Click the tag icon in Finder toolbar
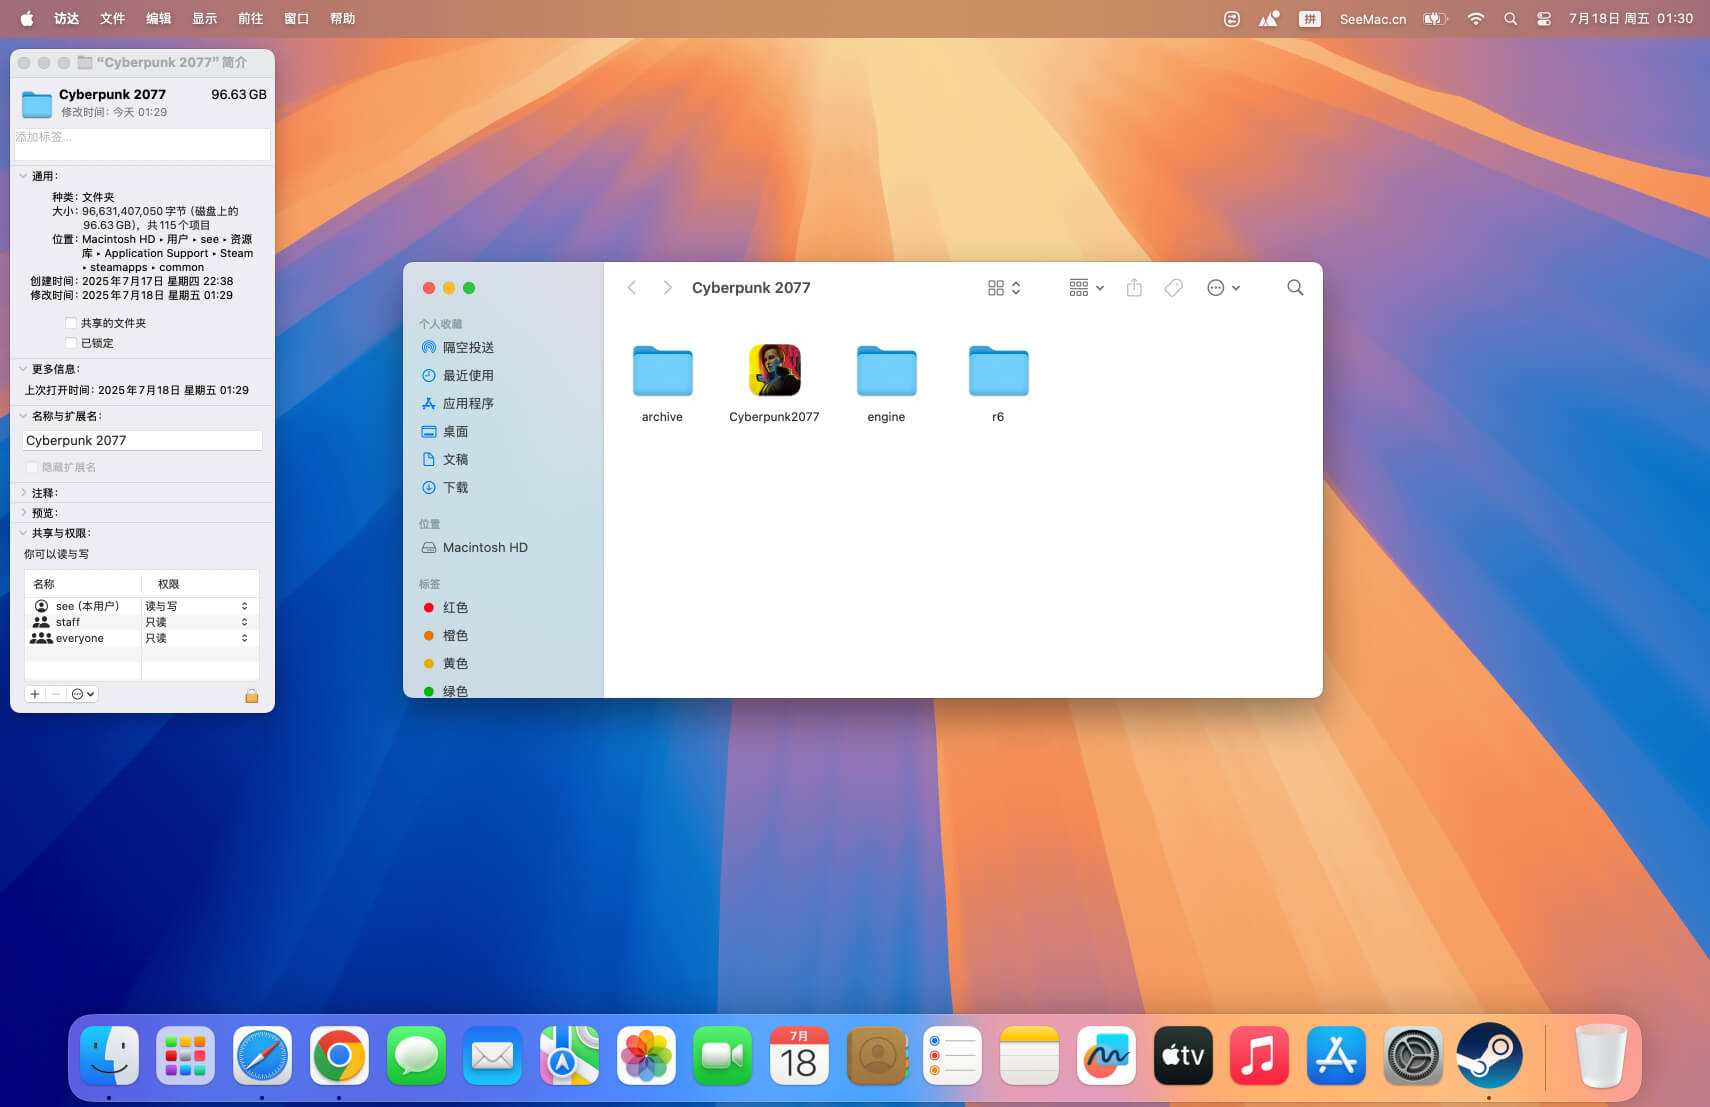Viewport: 1710px width, 1107px height. click(x=1173, y=288)
